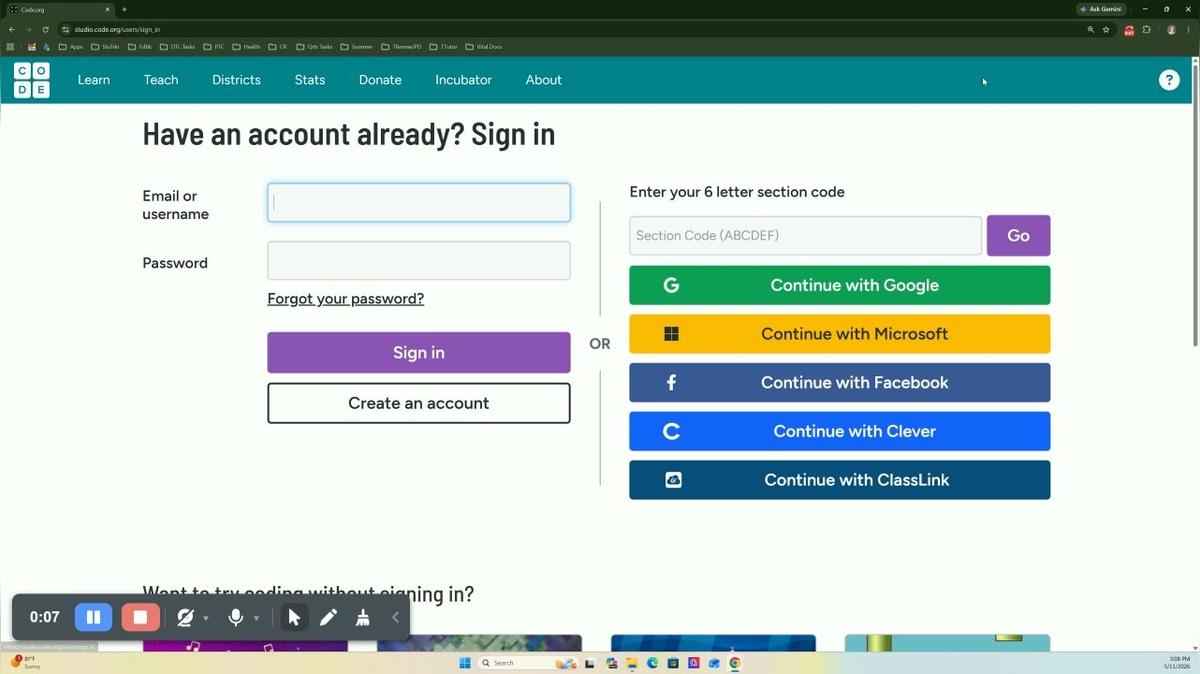This screenshot has width=1200, height=674.
Task: Open File Explorer from taskbar
Action: 632,663
